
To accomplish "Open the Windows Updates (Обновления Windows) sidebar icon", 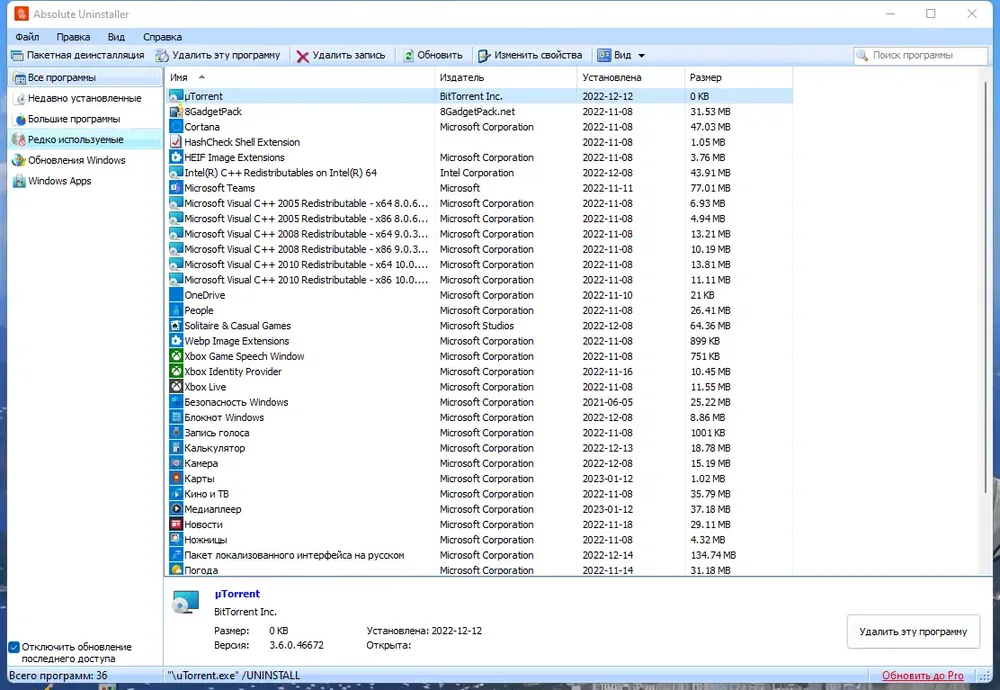I will click(x=19, y=161).
